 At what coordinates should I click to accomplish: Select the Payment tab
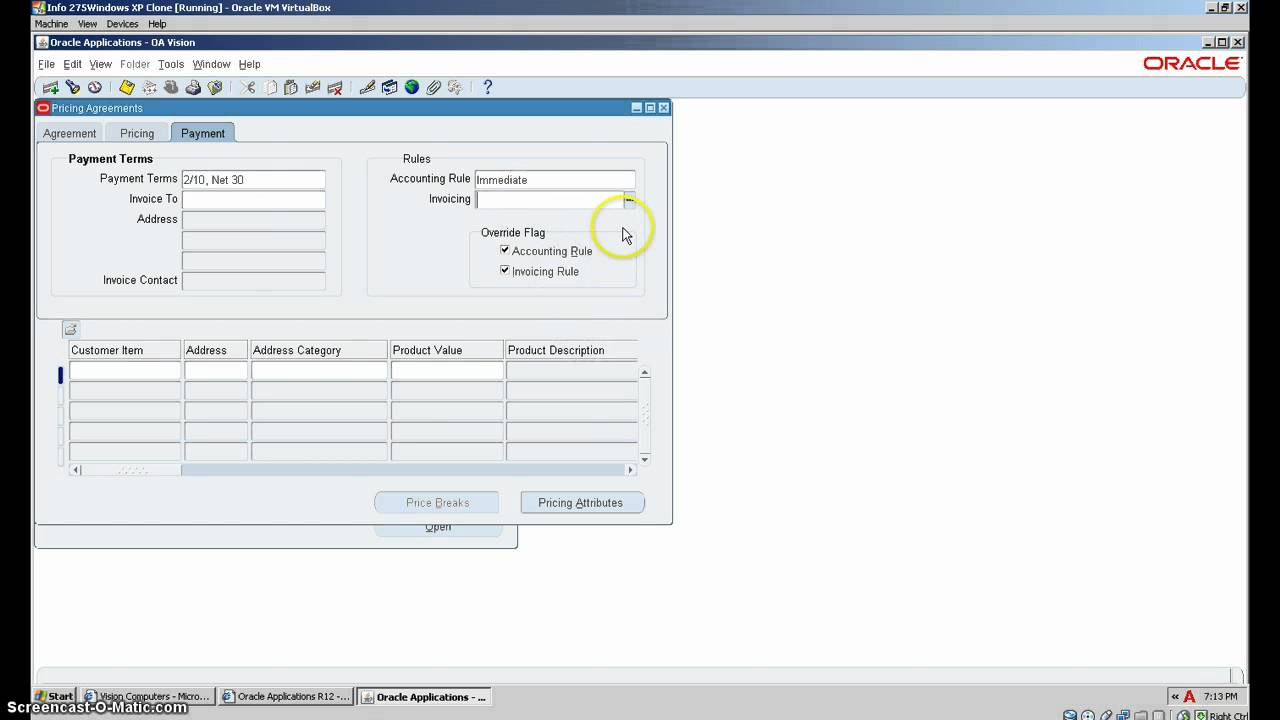[x=203, y=133]
